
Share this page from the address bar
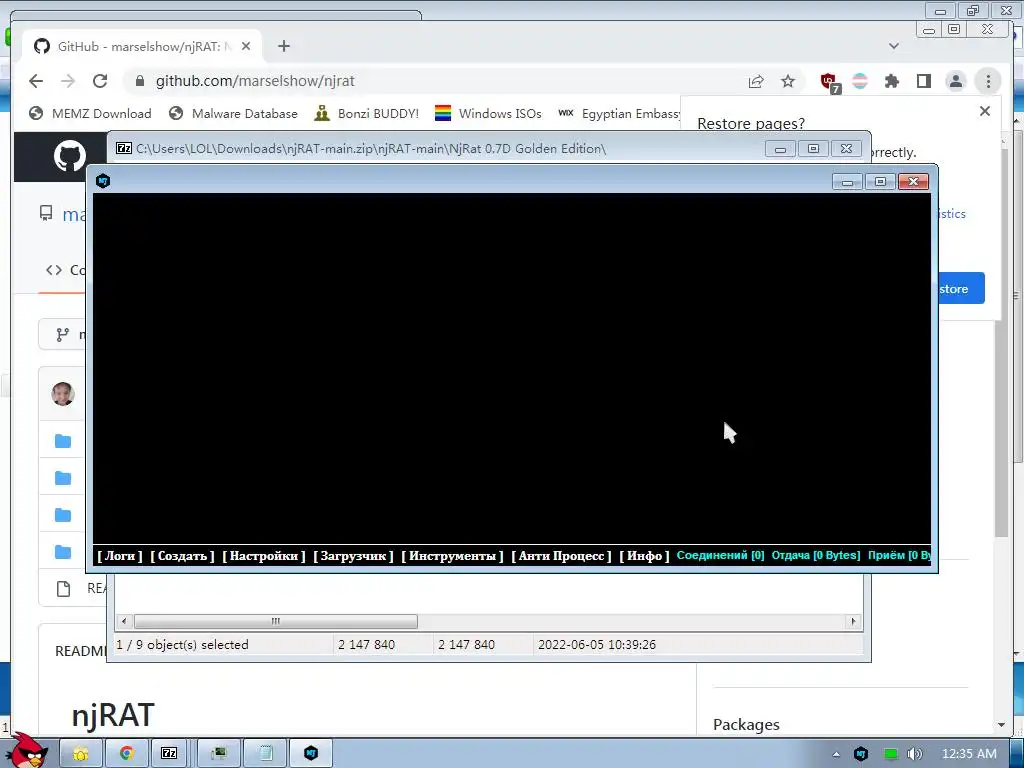pyautogui.click(x=756, y=81)
